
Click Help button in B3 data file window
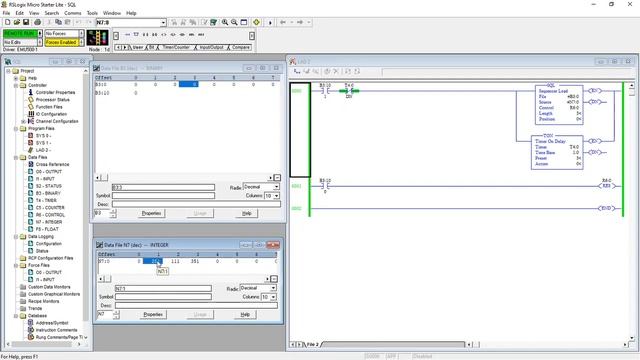247,213
